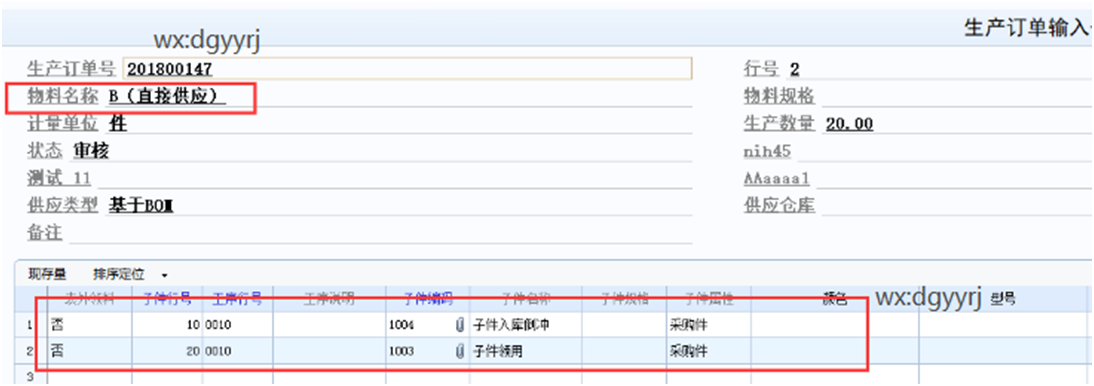
Task: Open the 排序定位 dropdown arrow
Action: click(x=164, y=275)
